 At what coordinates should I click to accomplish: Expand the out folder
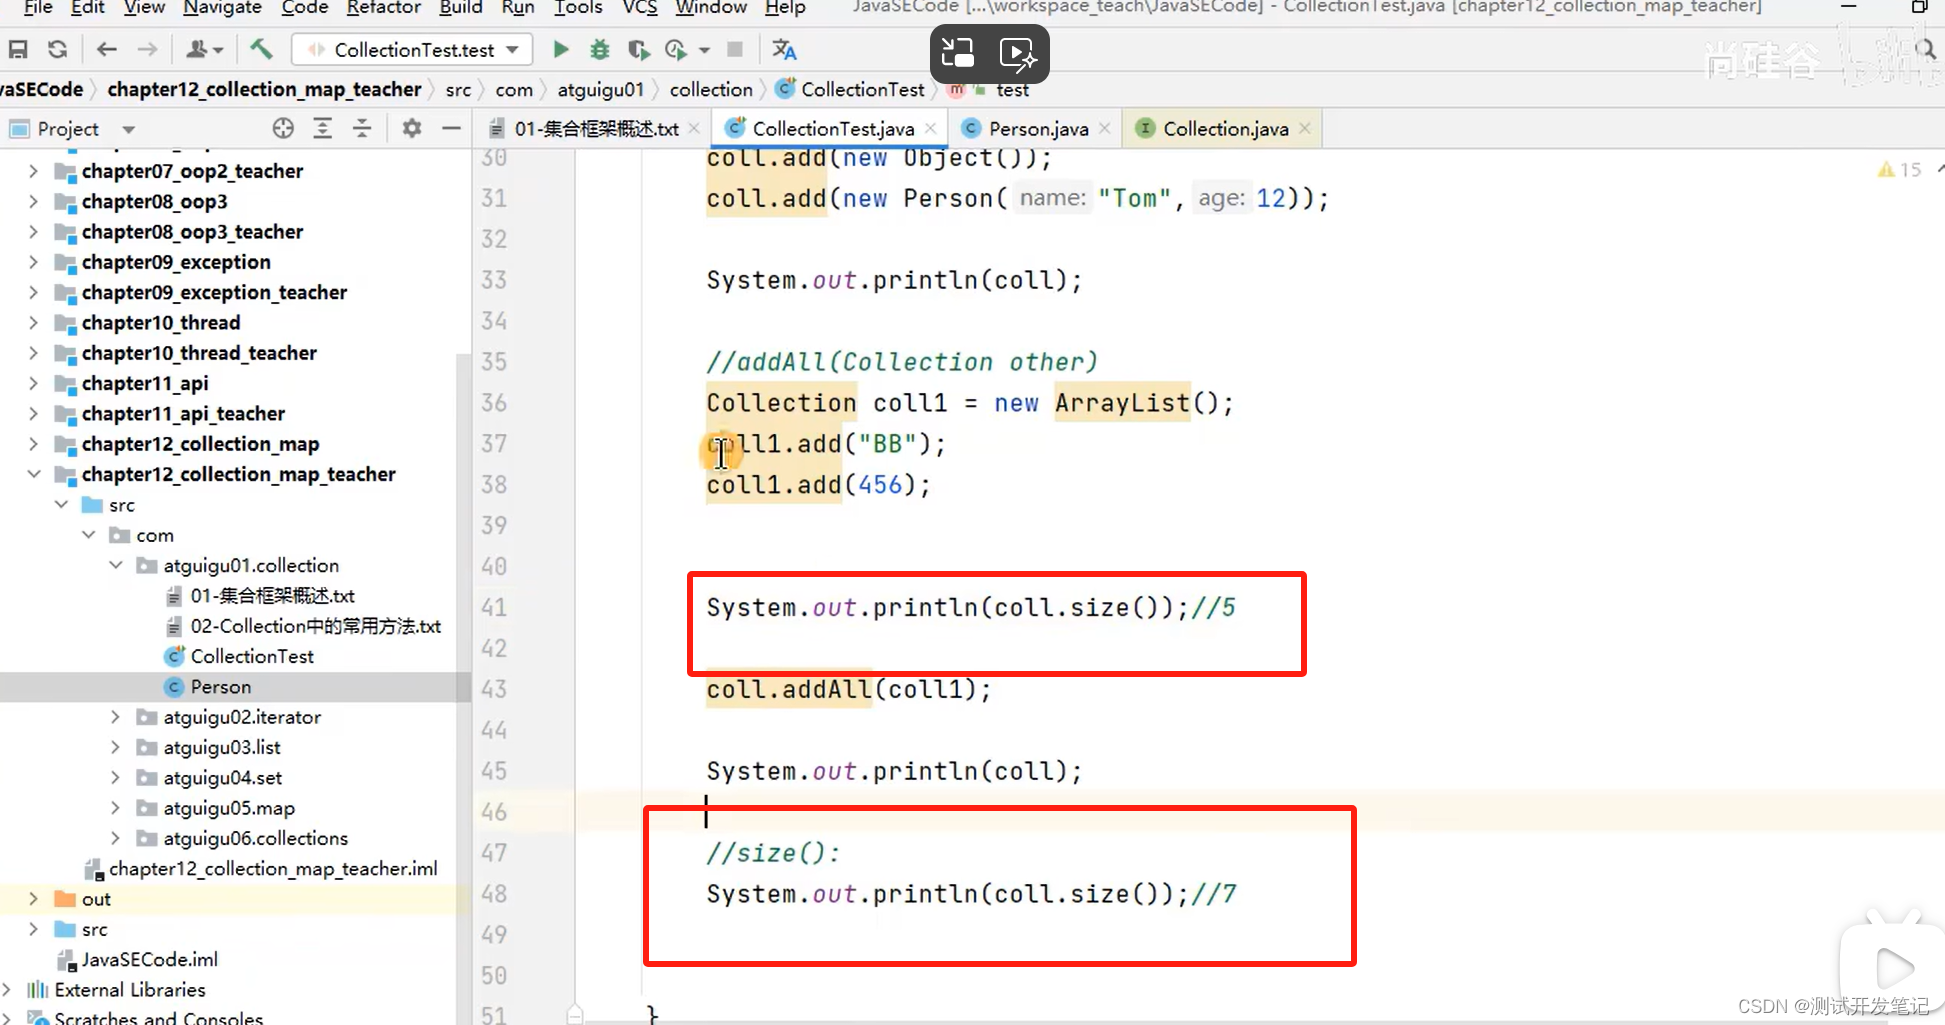tap(33, 899)
